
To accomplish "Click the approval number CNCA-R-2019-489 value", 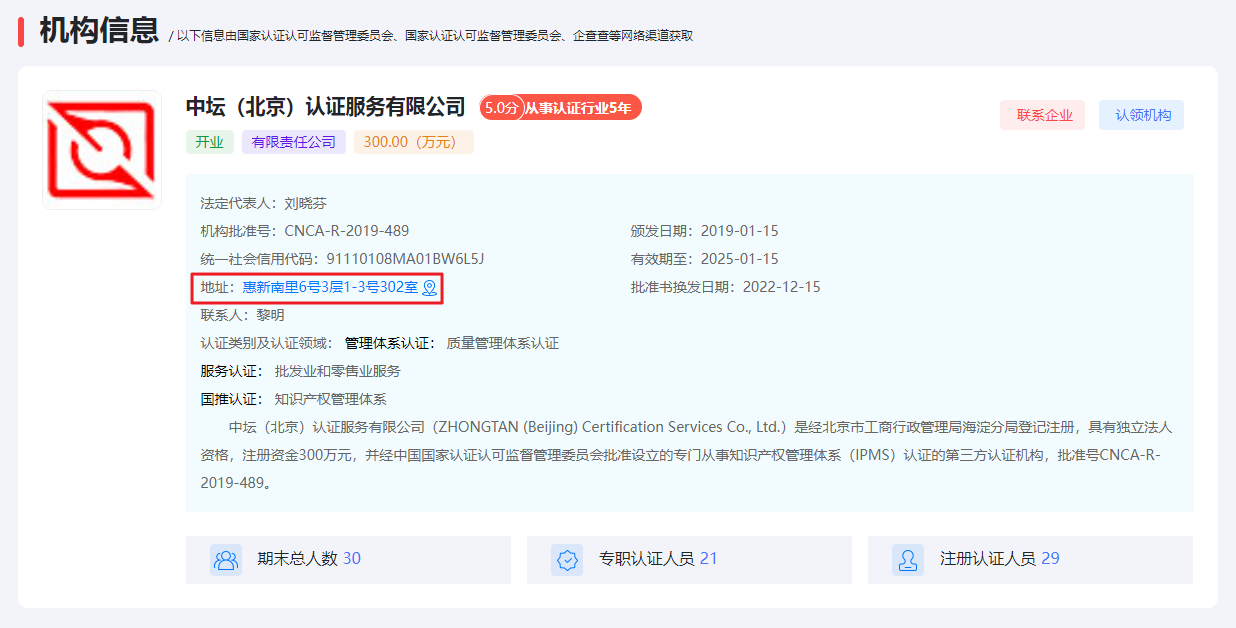I will (x=347, y=231).
